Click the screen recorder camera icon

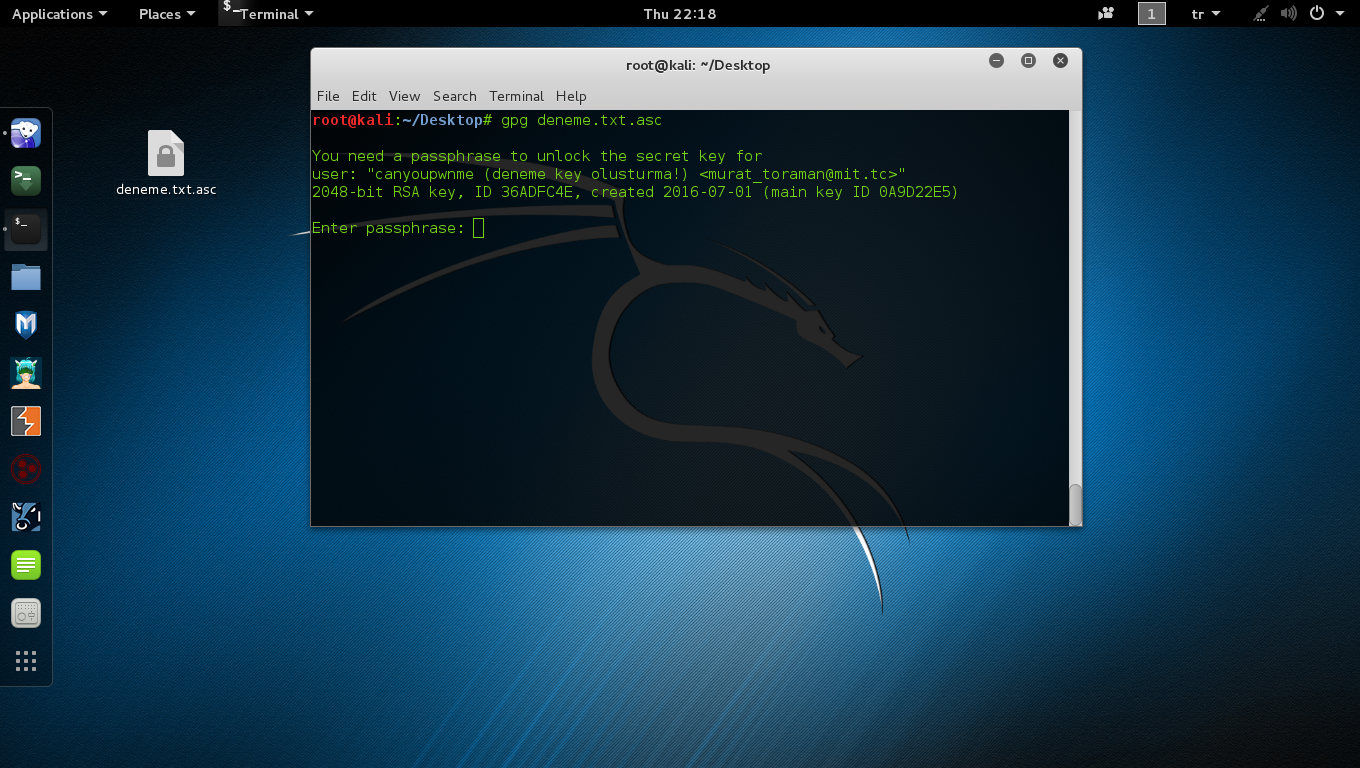pyautogui.click(x=1106, y=14)
